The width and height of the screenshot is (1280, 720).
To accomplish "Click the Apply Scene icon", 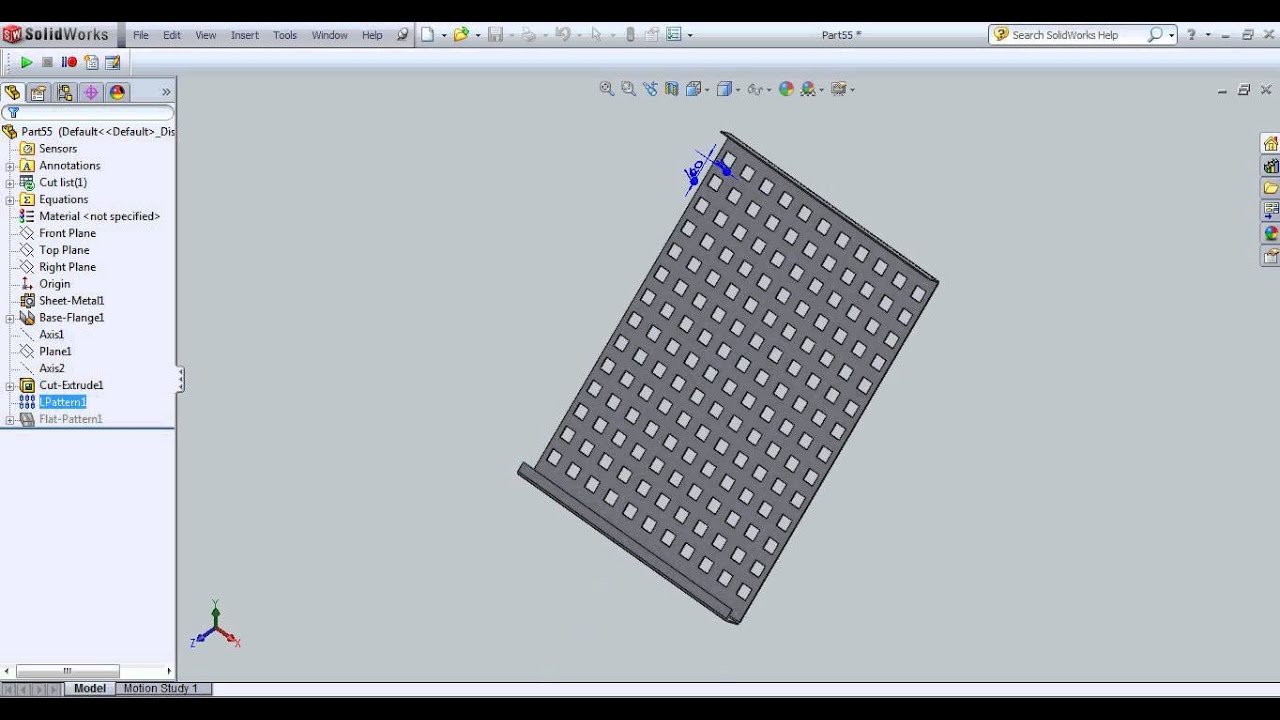I will pyautogui.click(x=808, y=89).
